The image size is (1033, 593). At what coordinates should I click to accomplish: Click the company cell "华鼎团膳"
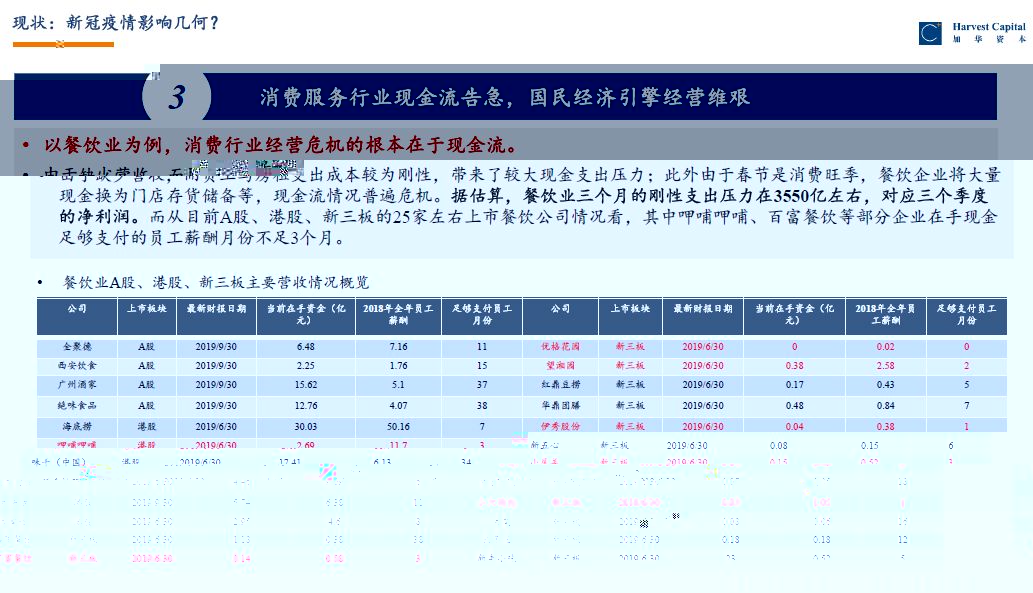click(x=561, y=406)
